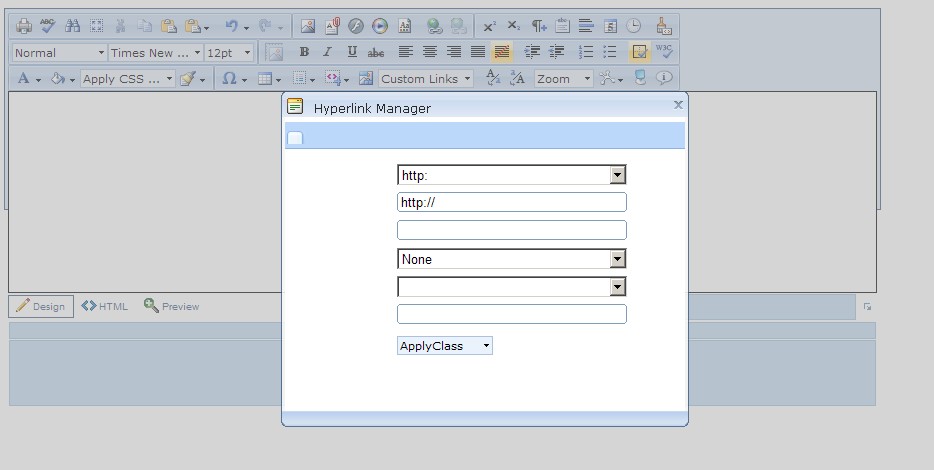Screen dimensions: 934x470
Task: Click the Select All icon
Action: point(96,26)
